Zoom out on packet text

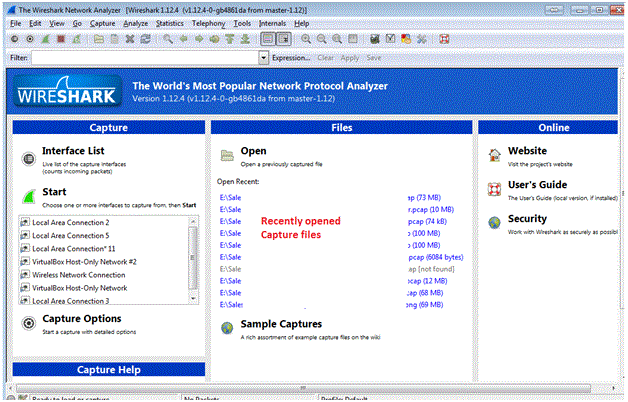[322, 39]
